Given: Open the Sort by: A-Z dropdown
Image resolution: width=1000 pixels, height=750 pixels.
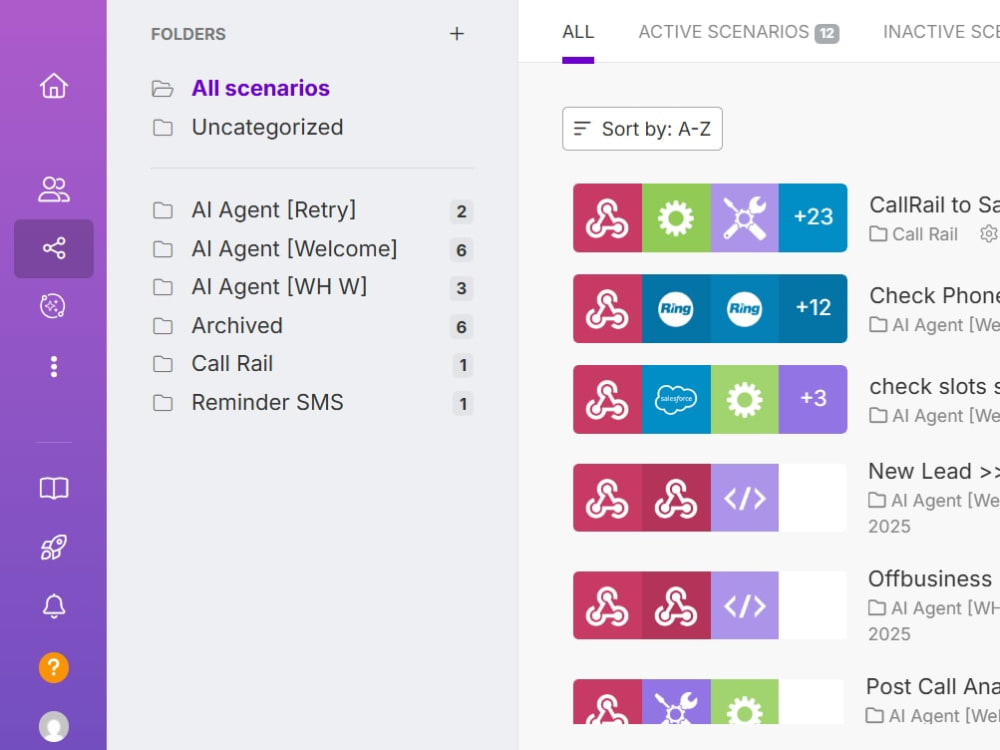Looking at the screenshot, I should [642, 129].
